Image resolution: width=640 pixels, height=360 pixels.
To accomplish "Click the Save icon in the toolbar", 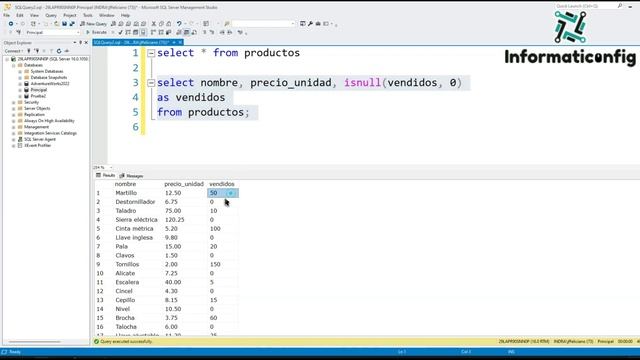I will point(64,24).
